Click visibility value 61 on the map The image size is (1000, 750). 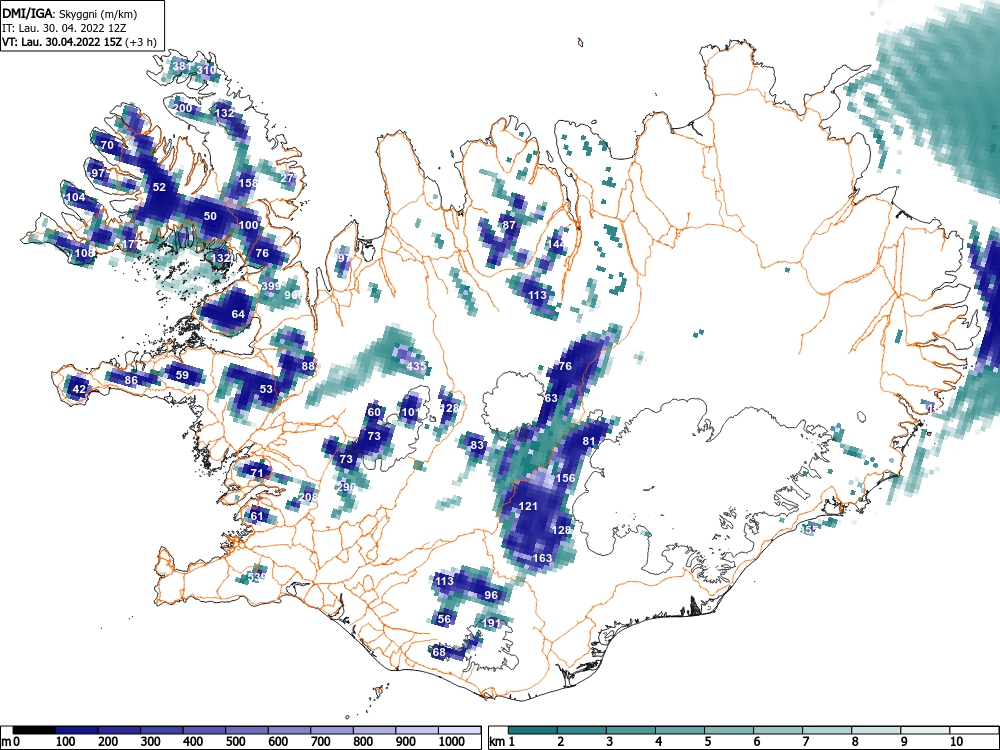coord(256,517)
